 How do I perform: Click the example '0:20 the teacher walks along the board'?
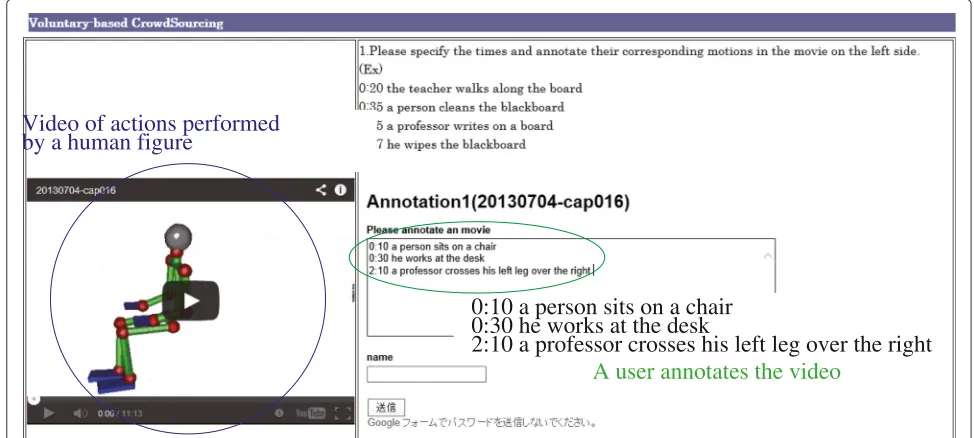click(x=470, y=89)
